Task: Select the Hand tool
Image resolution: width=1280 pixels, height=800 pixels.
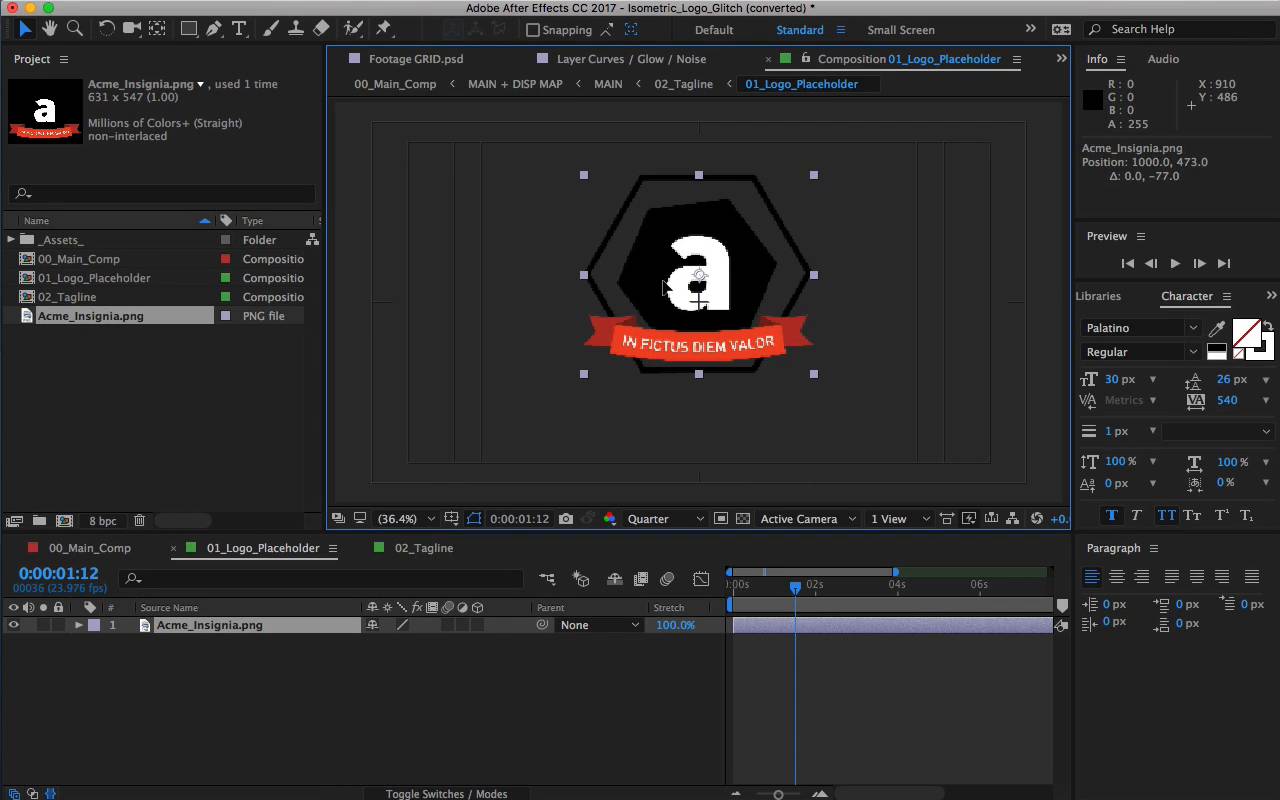Action: click(x=49, y=29)
